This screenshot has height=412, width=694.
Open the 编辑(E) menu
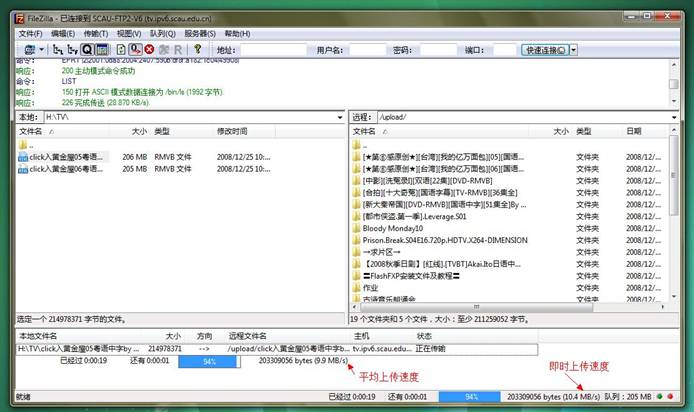point(62,34)
